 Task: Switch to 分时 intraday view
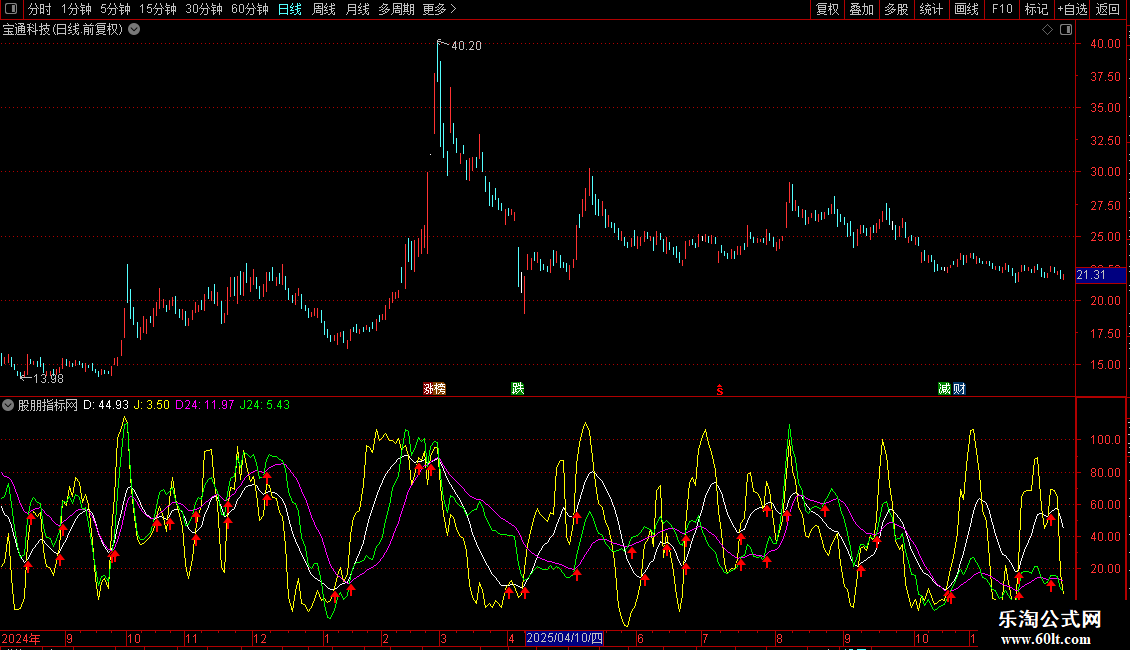40,9
